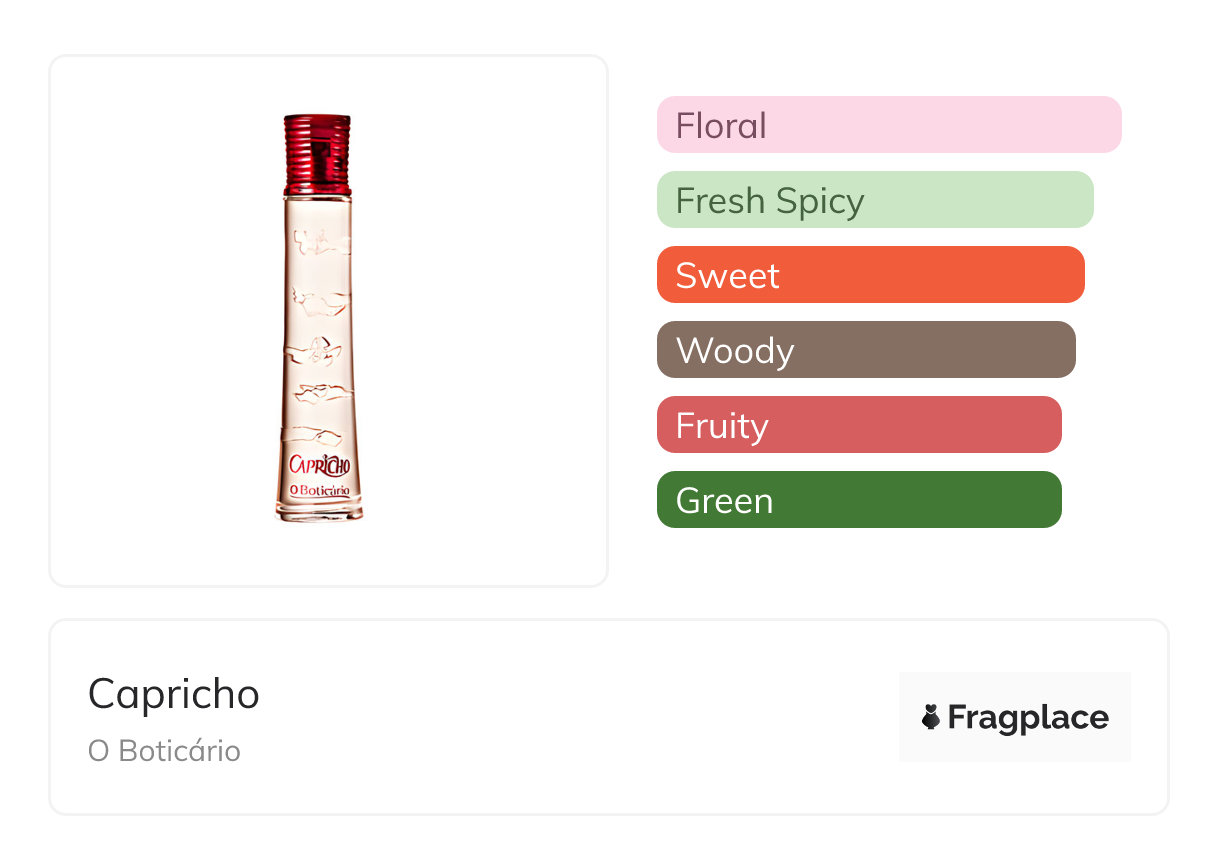This screenshot has height=864, width=1218.
Task: Choose the dark Green accord bar
Action: point(858,500)
